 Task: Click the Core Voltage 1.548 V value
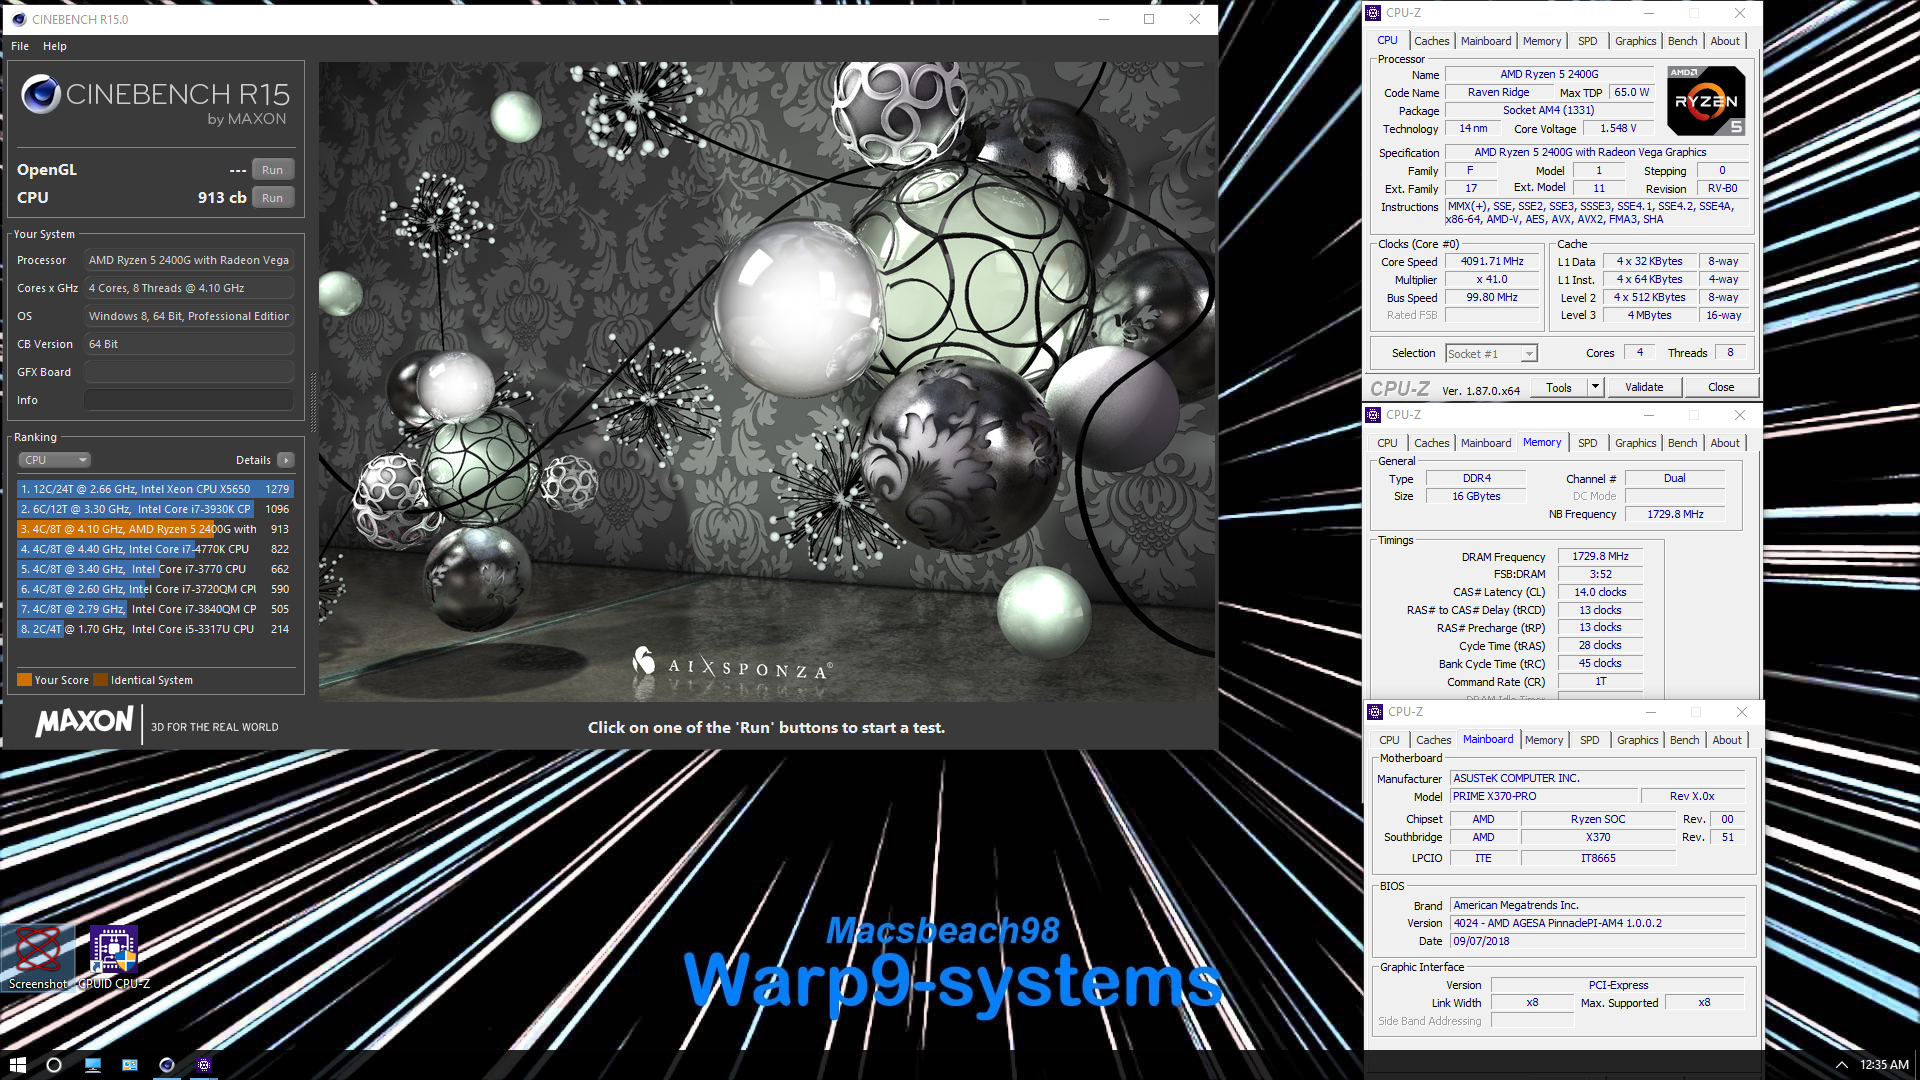(1617, 129)
